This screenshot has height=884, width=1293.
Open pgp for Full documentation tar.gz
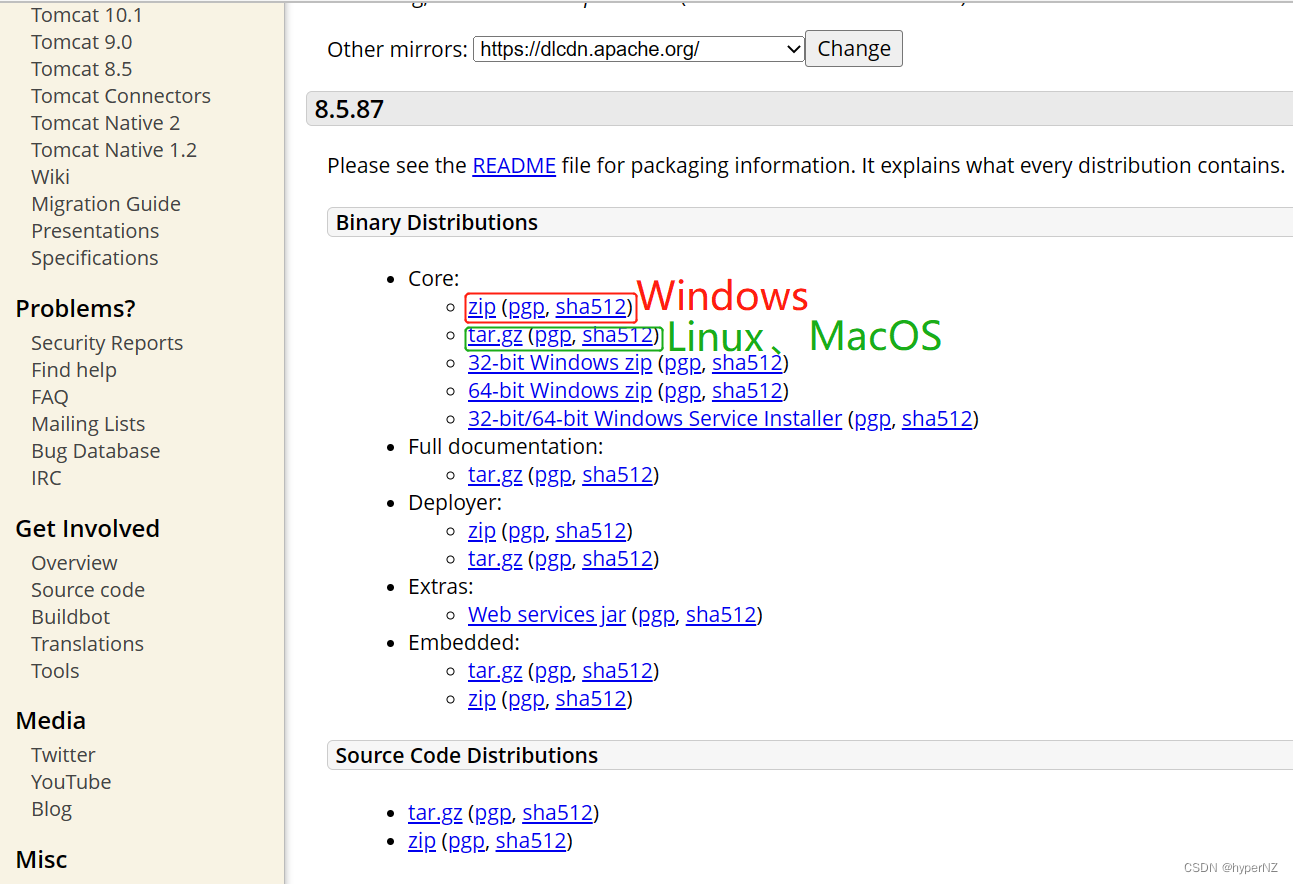click(553, 475)
